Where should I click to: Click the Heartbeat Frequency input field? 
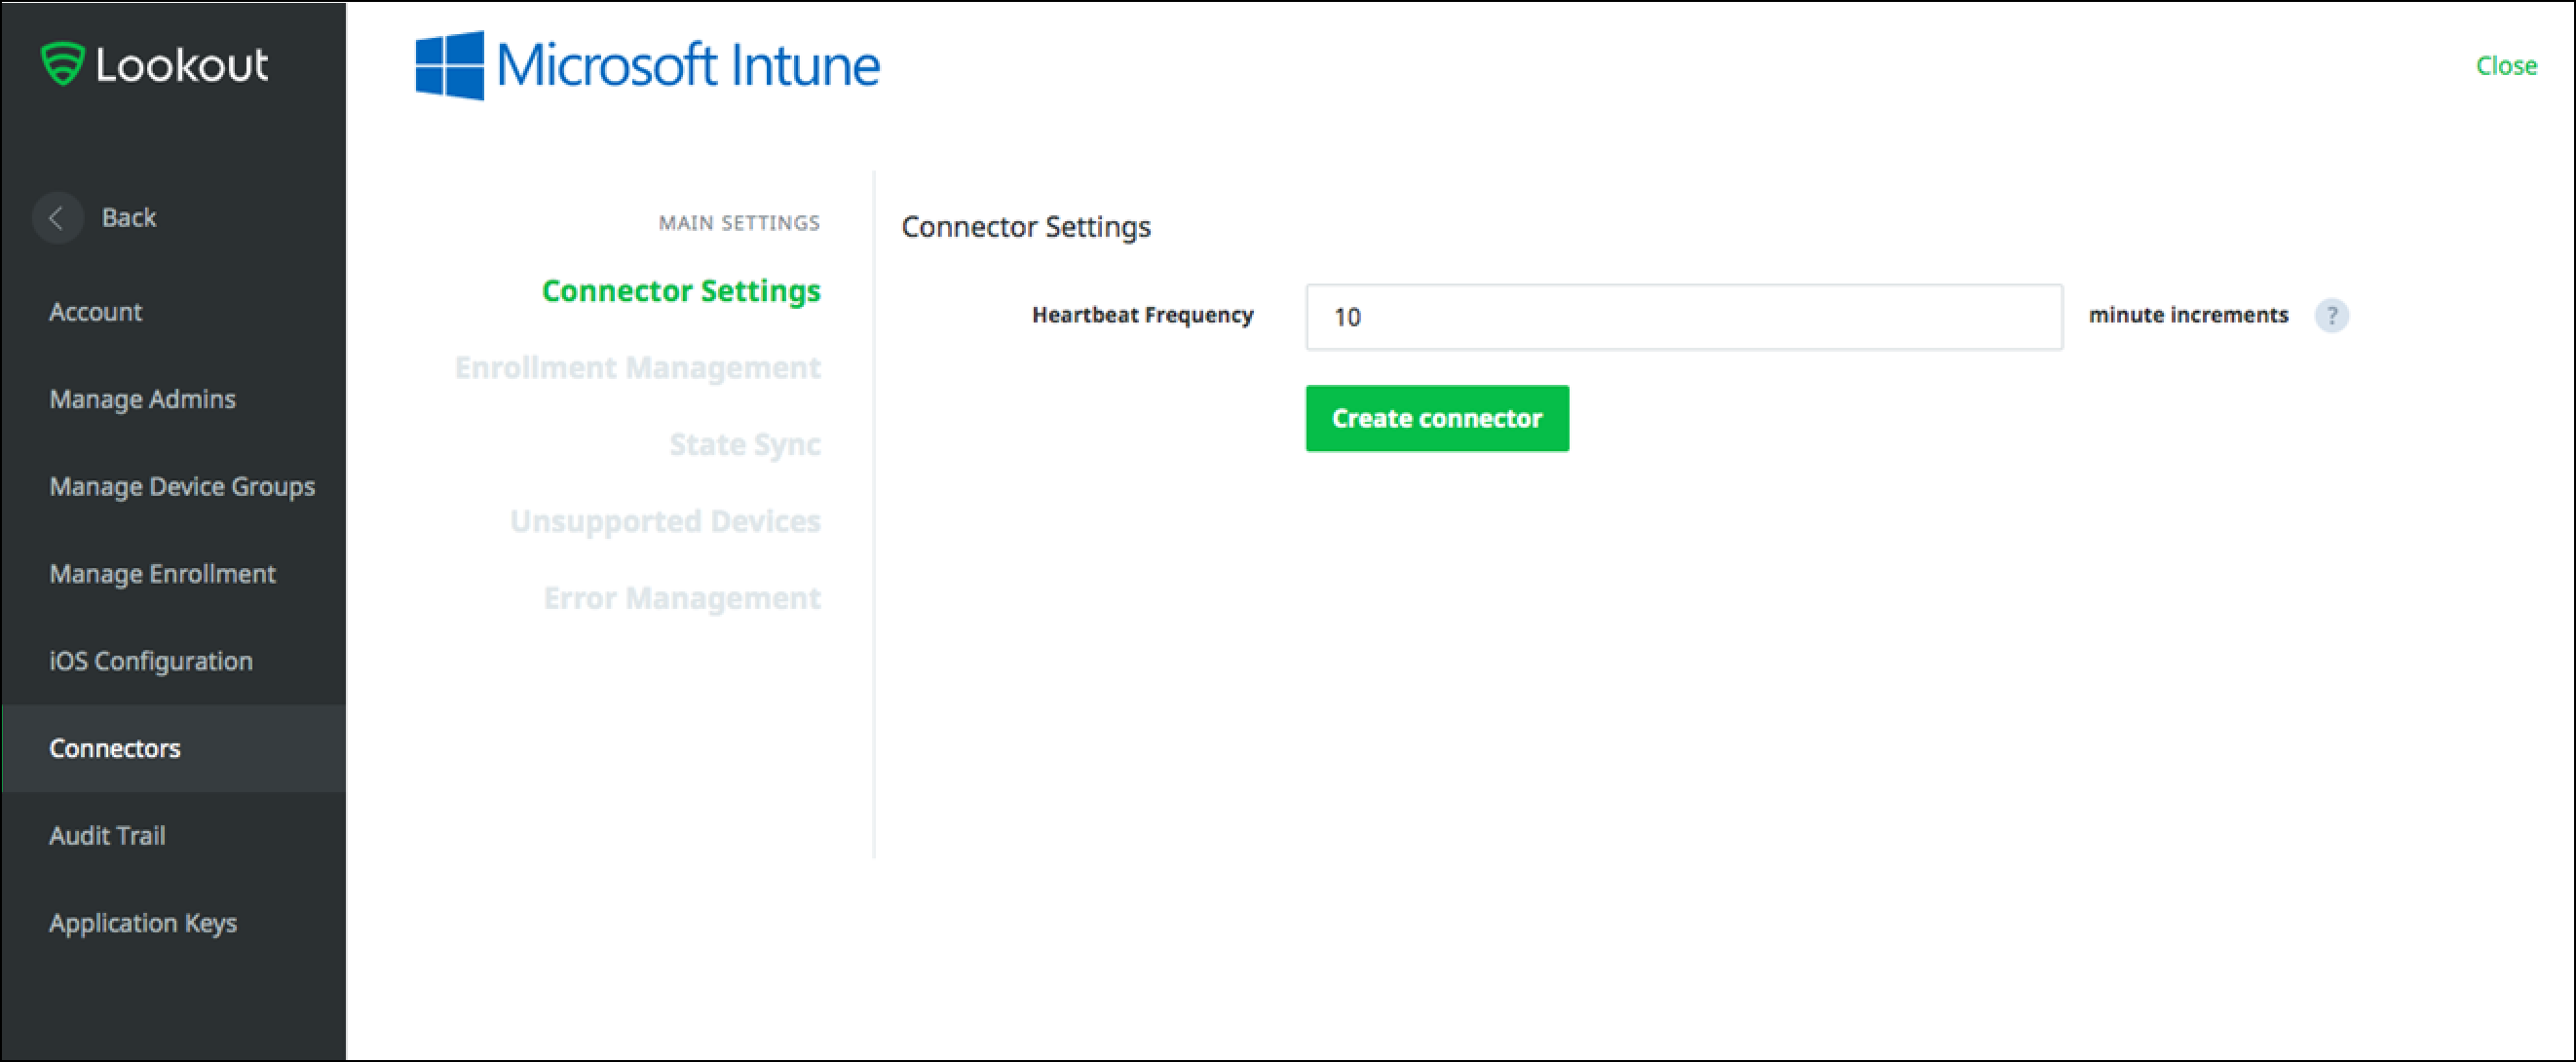(x=1683, y=316)
